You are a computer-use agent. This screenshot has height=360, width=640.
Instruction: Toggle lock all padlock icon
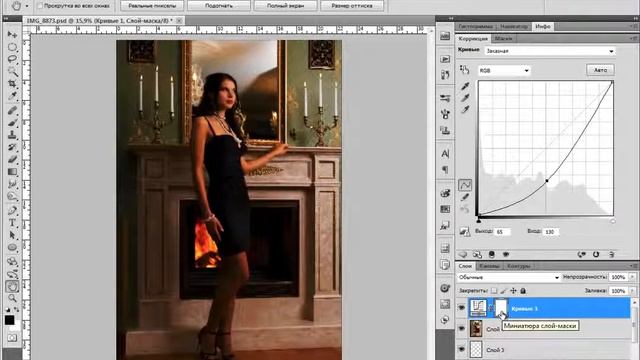coord(523,291)
